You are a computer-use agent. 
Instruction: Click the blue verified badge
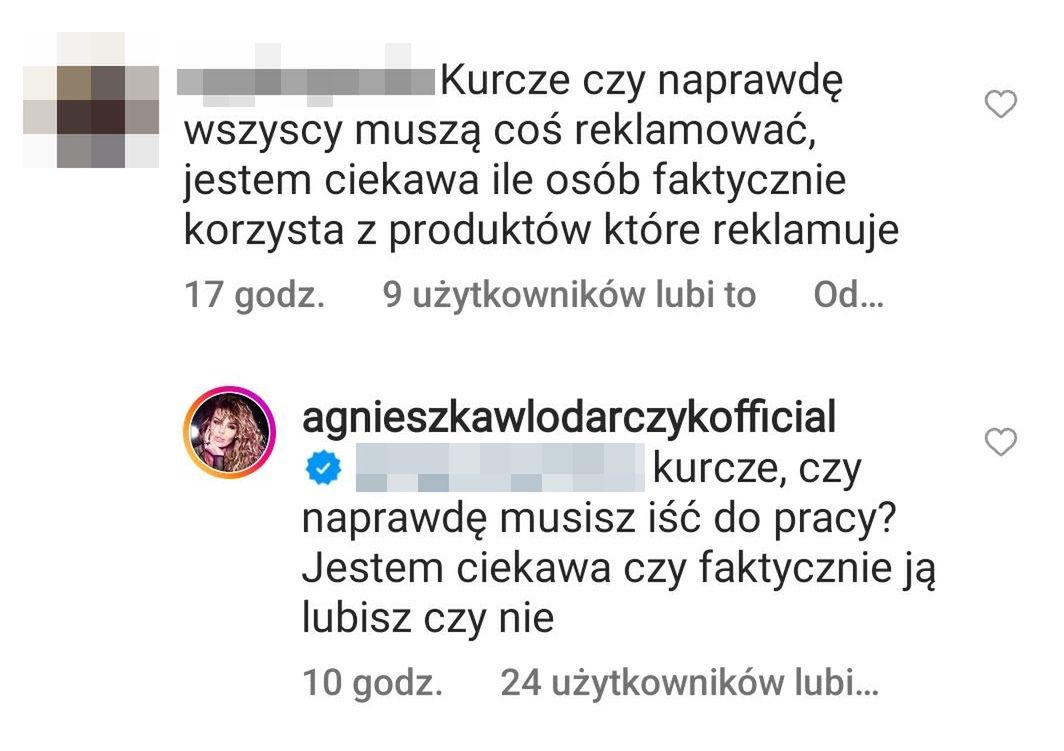pos(324,468)
